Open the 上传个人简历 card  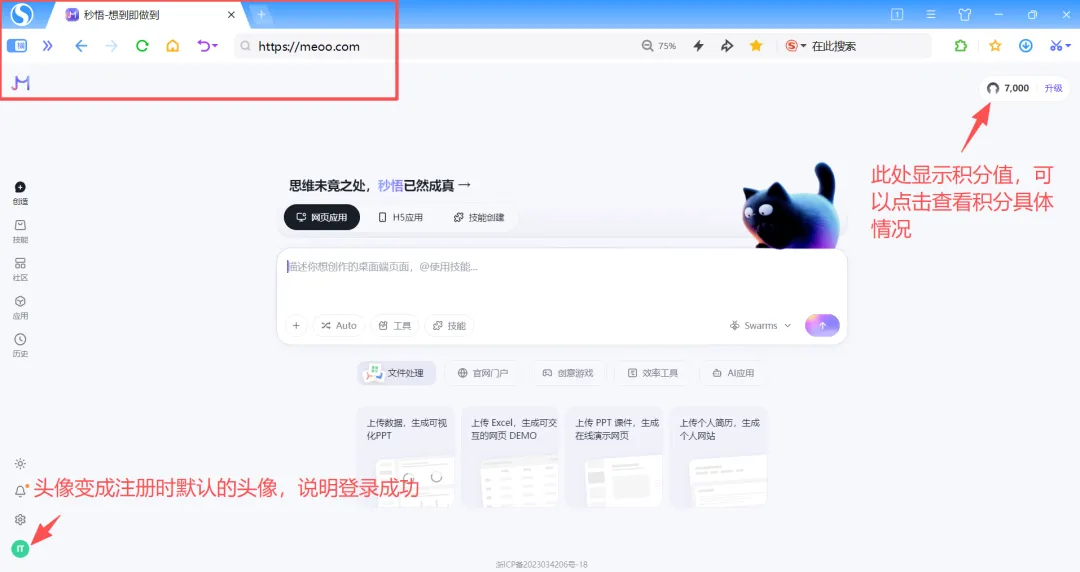(x=718, y=457)
